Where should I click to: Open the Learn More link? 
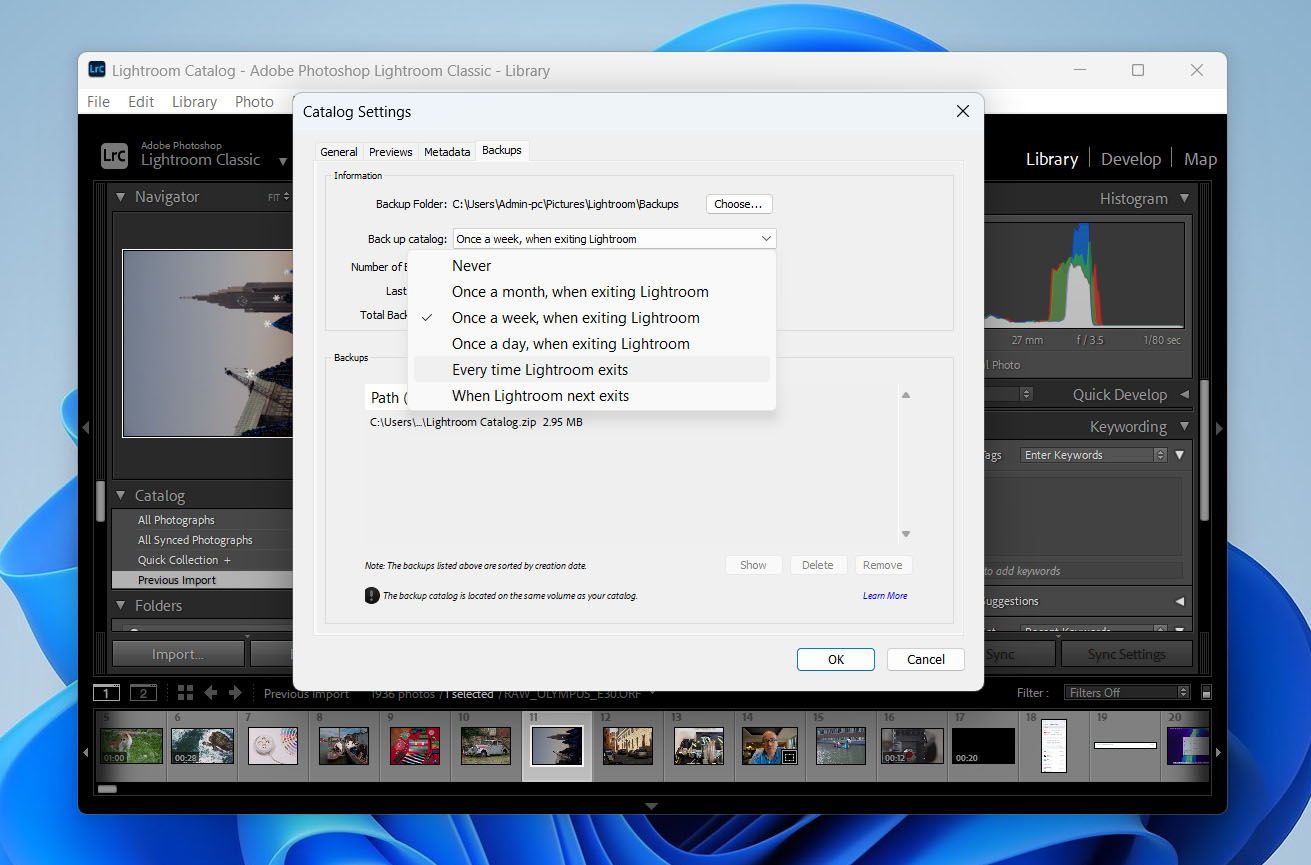[885, 596]
